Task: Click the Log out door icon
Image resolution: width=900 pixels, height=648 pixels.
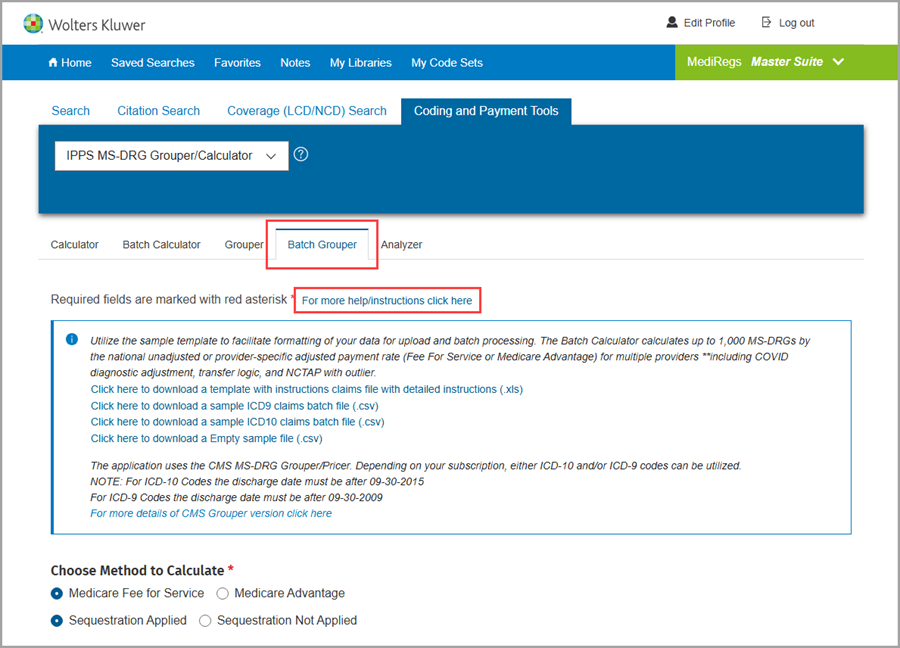Action: (x=766, y=22)
